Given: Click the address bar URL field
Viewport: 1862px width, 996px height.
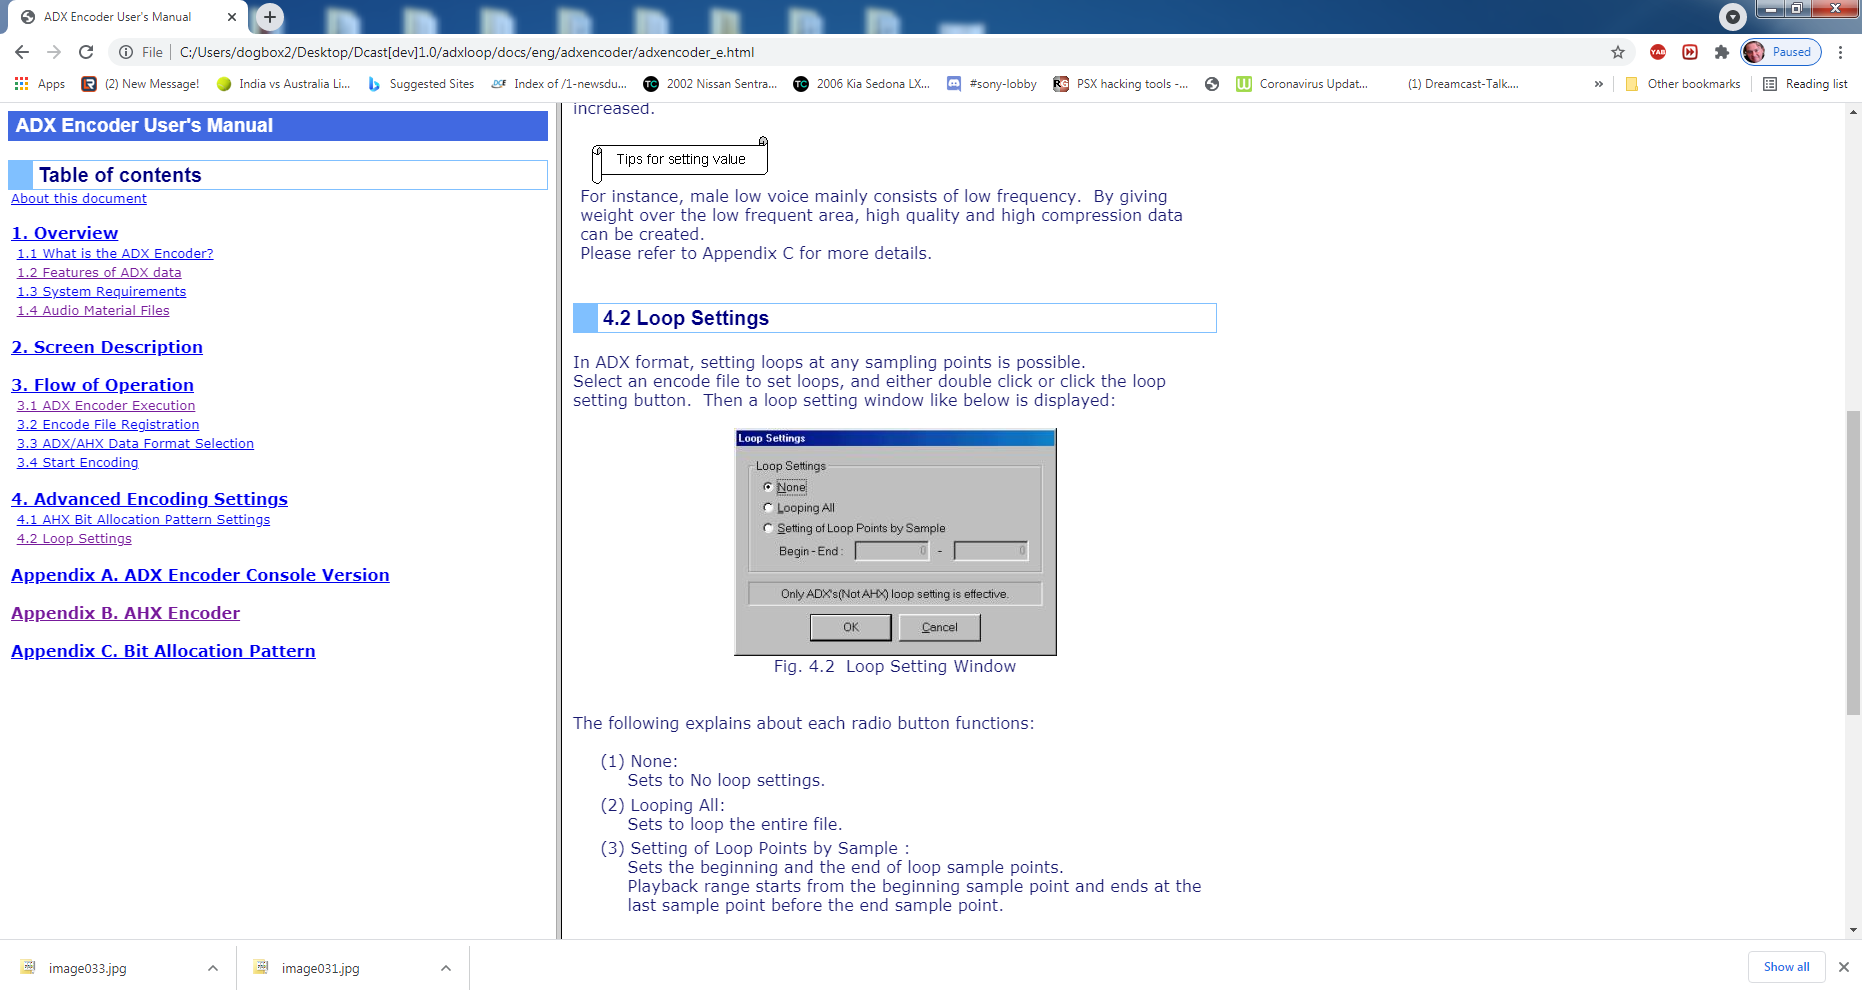Looking at the screenshot, I should (880, 52).
